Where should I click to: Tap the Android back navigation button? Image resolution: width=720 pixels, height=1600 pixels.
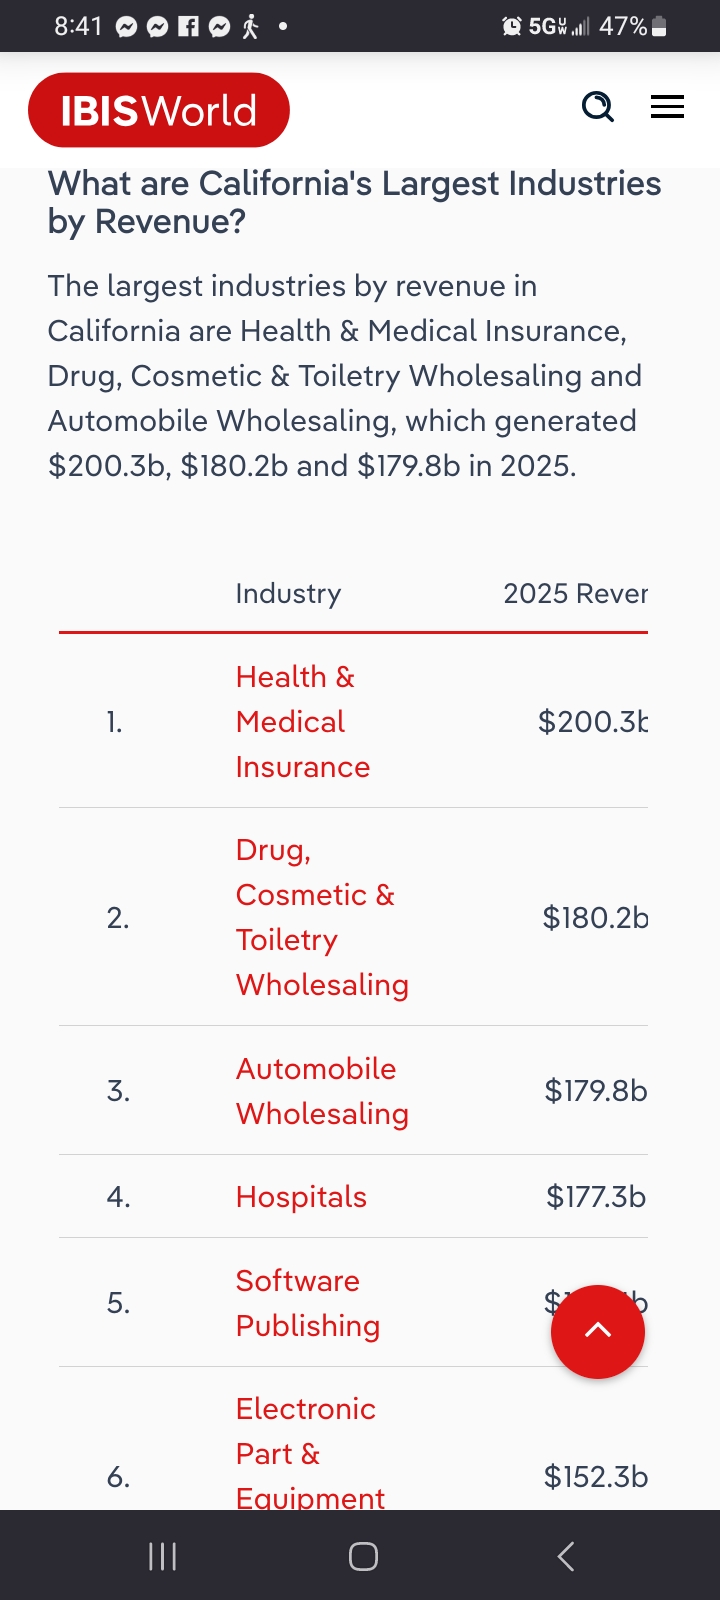click(x=565, y=1556)
